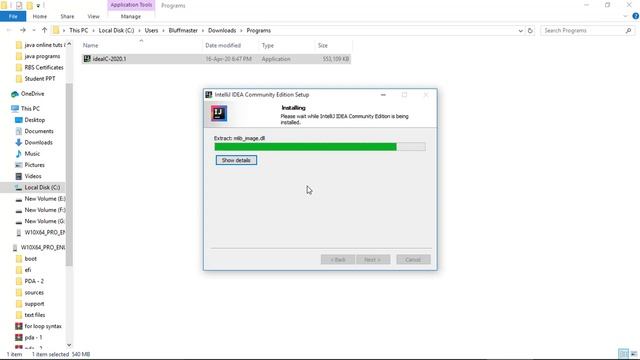Screen dimensions: 640x360
Task: Sort files by Name column header
Action: click(x=91, y=45)
